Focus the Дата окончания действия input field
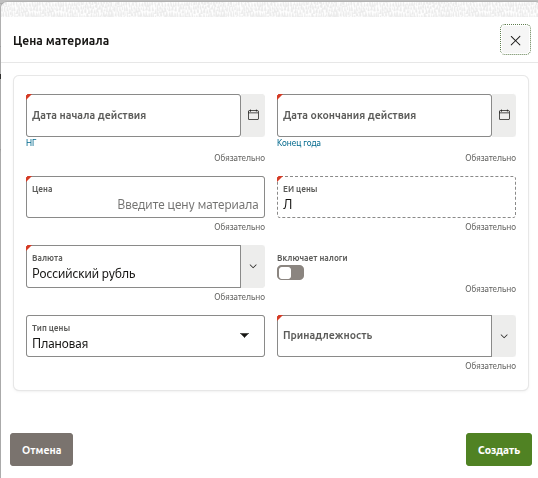The height and width of the screenshot is (478, 538). click(x=384, y=115)
